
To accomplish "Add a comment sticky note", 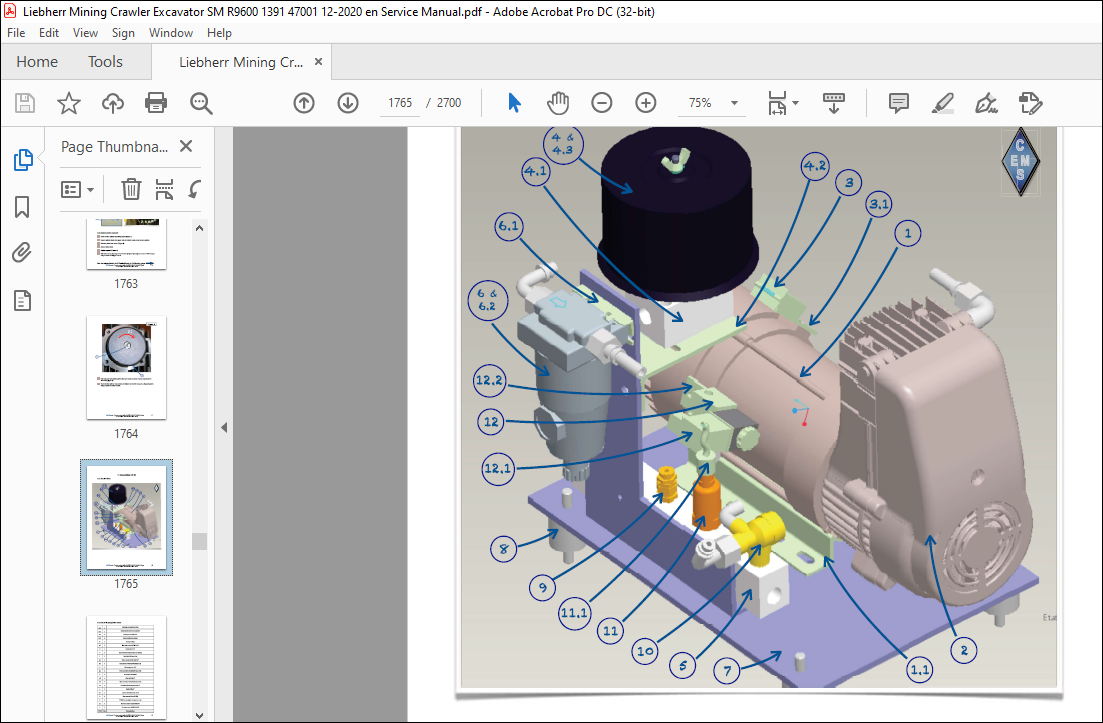I will [x=898, y=103].
